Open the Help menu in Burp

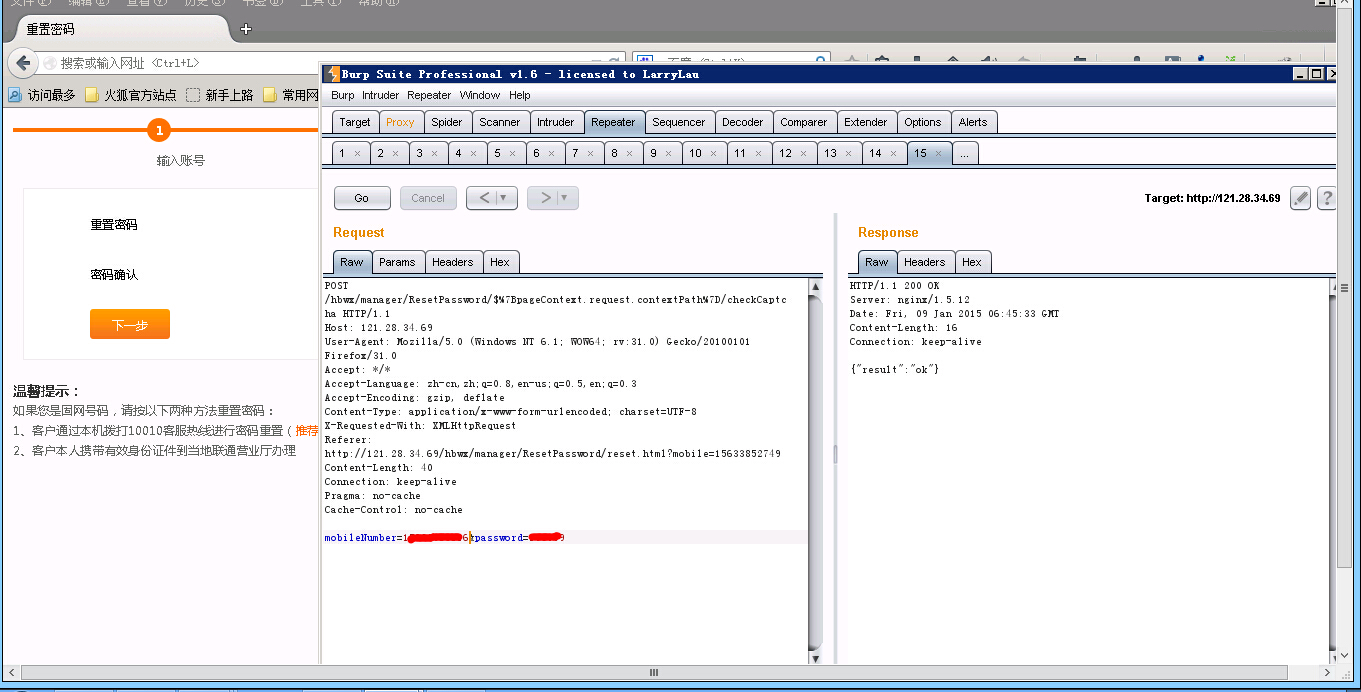(x=520, y=95)
